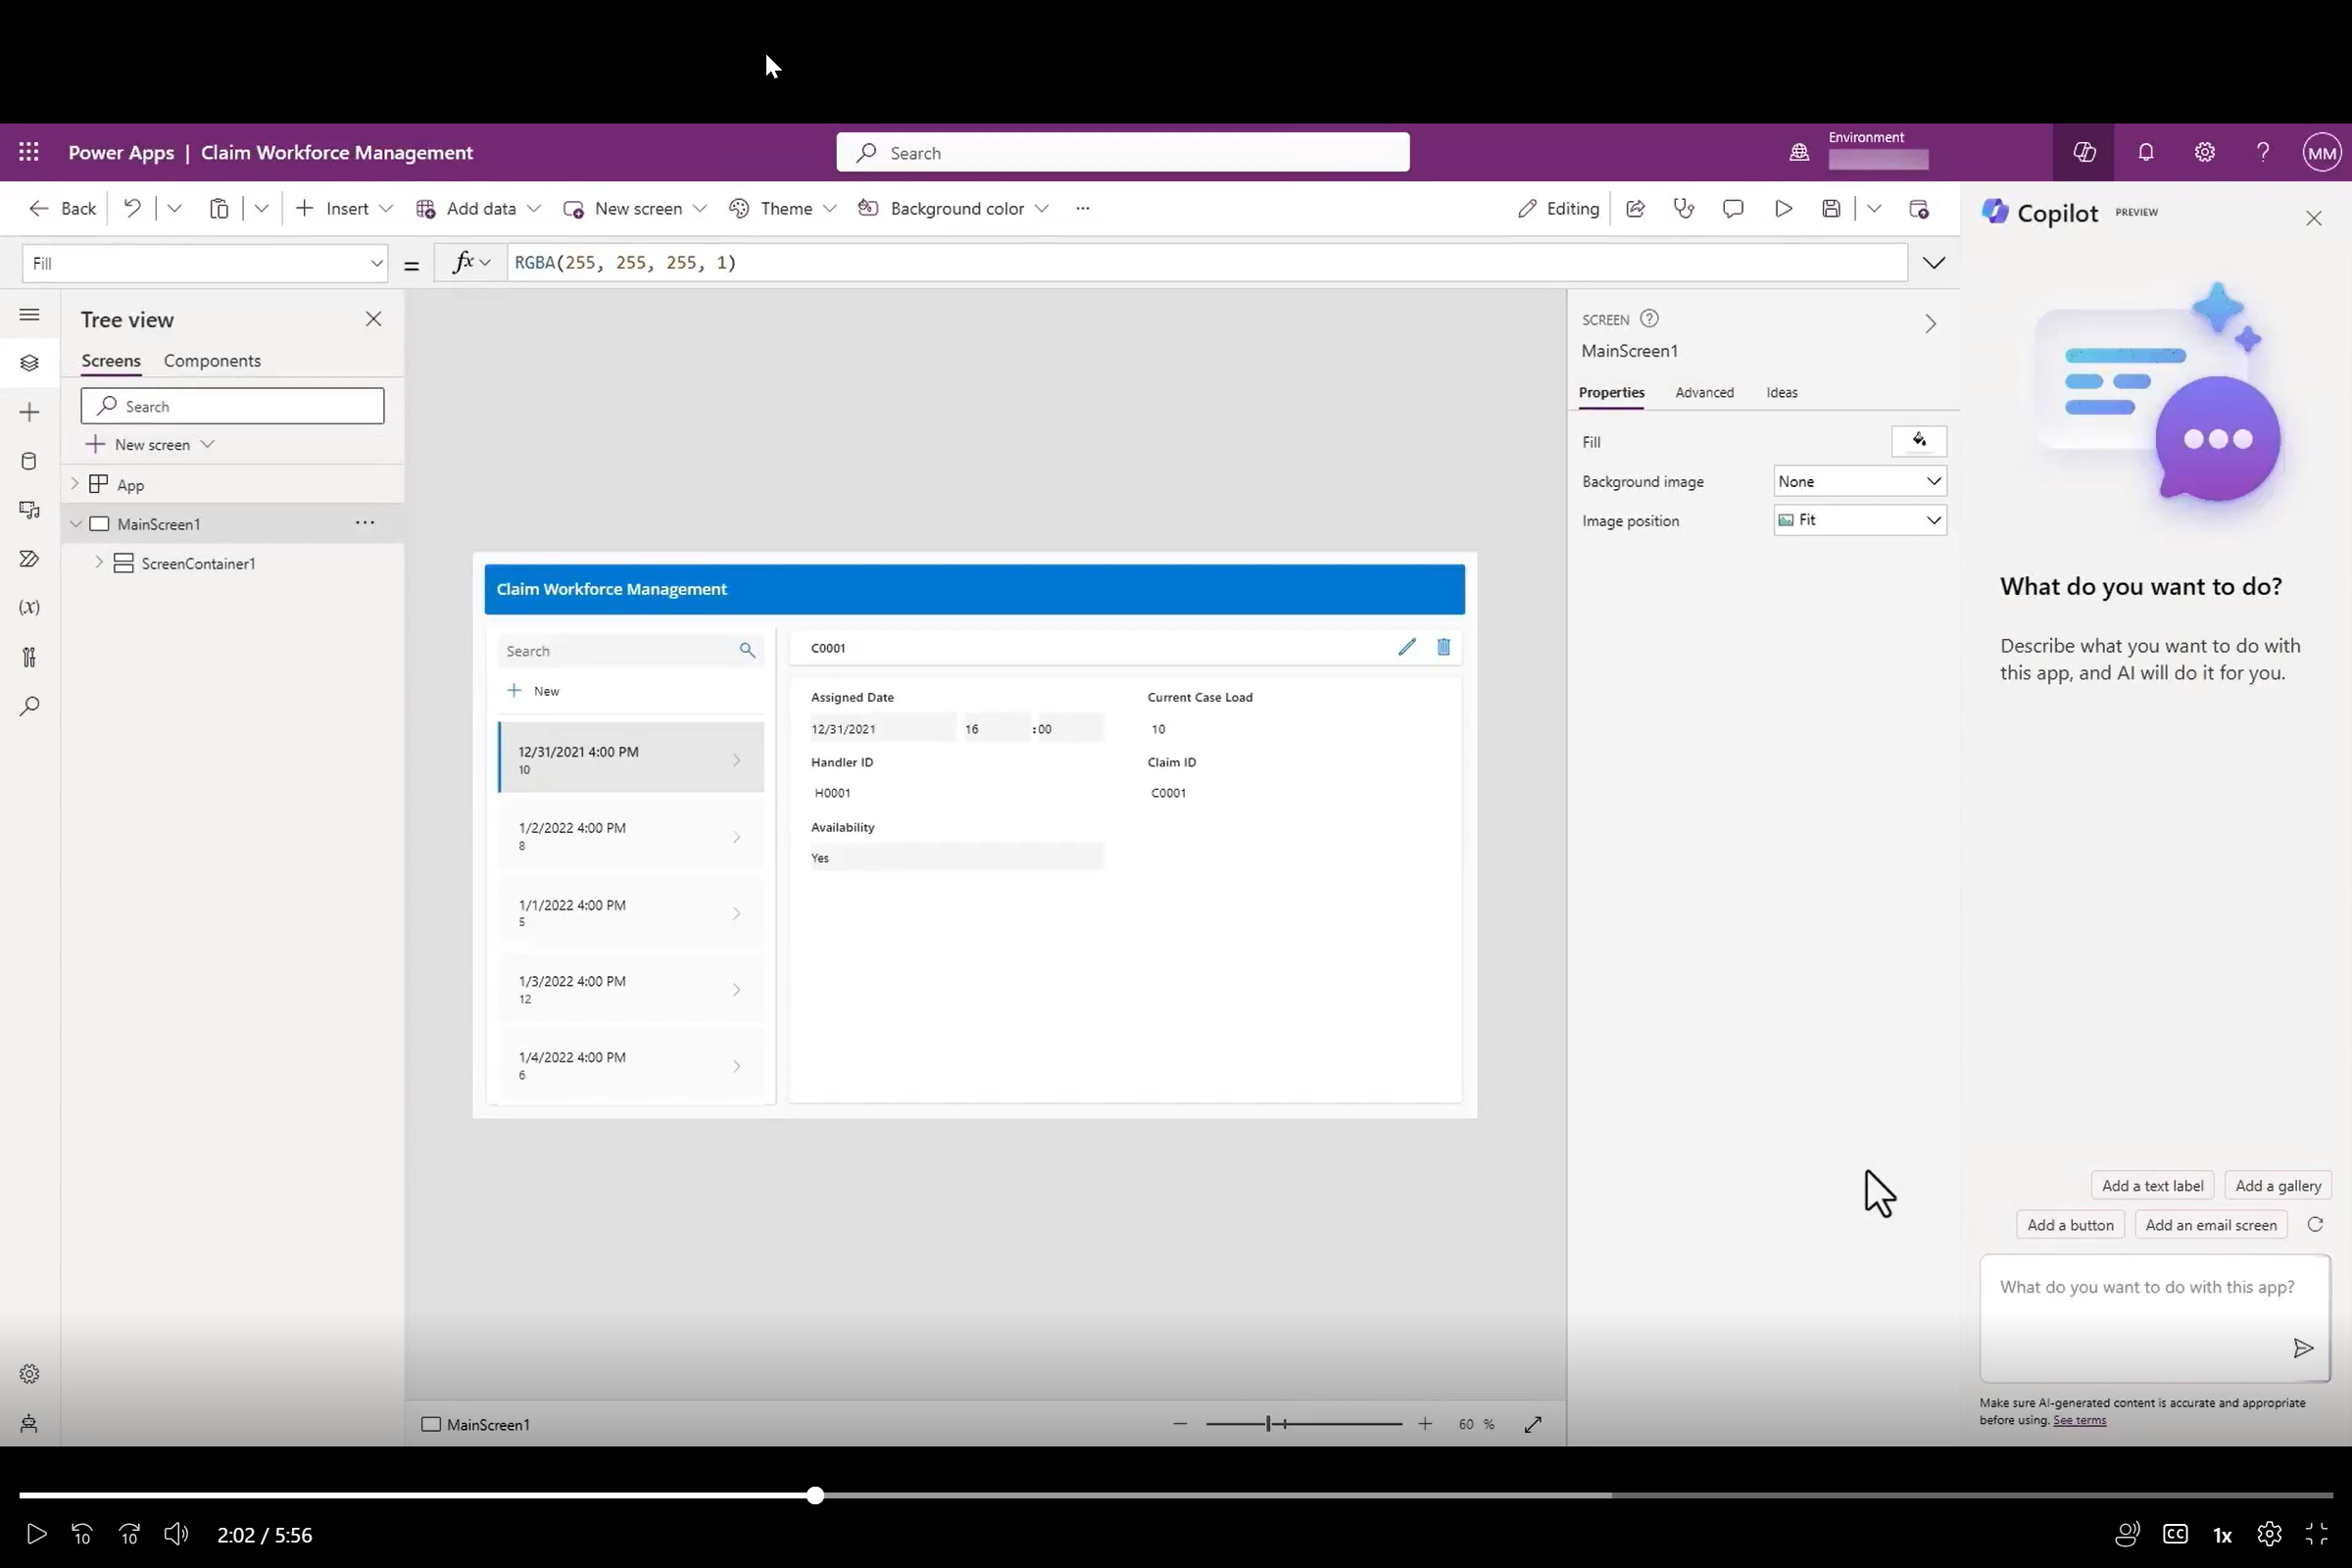Open the Power Automate panel
Viewport: 2352px width, 1568px height.
pyautogui.click(x=29, y=558)
